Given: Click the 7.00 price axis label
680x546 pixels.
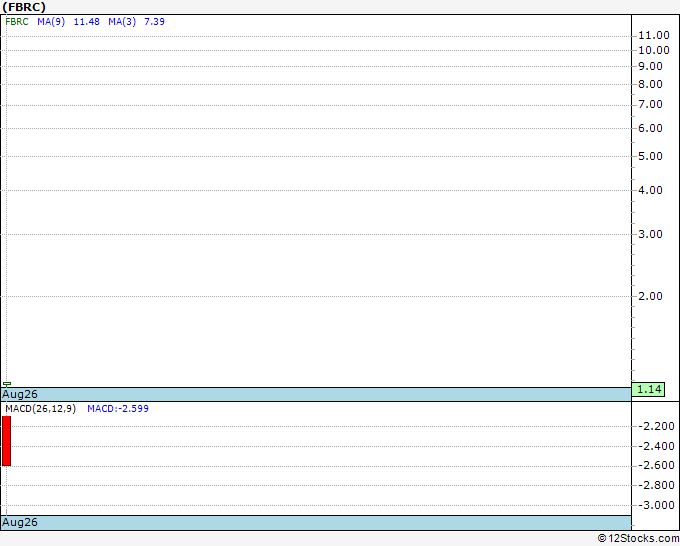Looking at the screenshot, I should pyautogui.click(x=650, y=105).
